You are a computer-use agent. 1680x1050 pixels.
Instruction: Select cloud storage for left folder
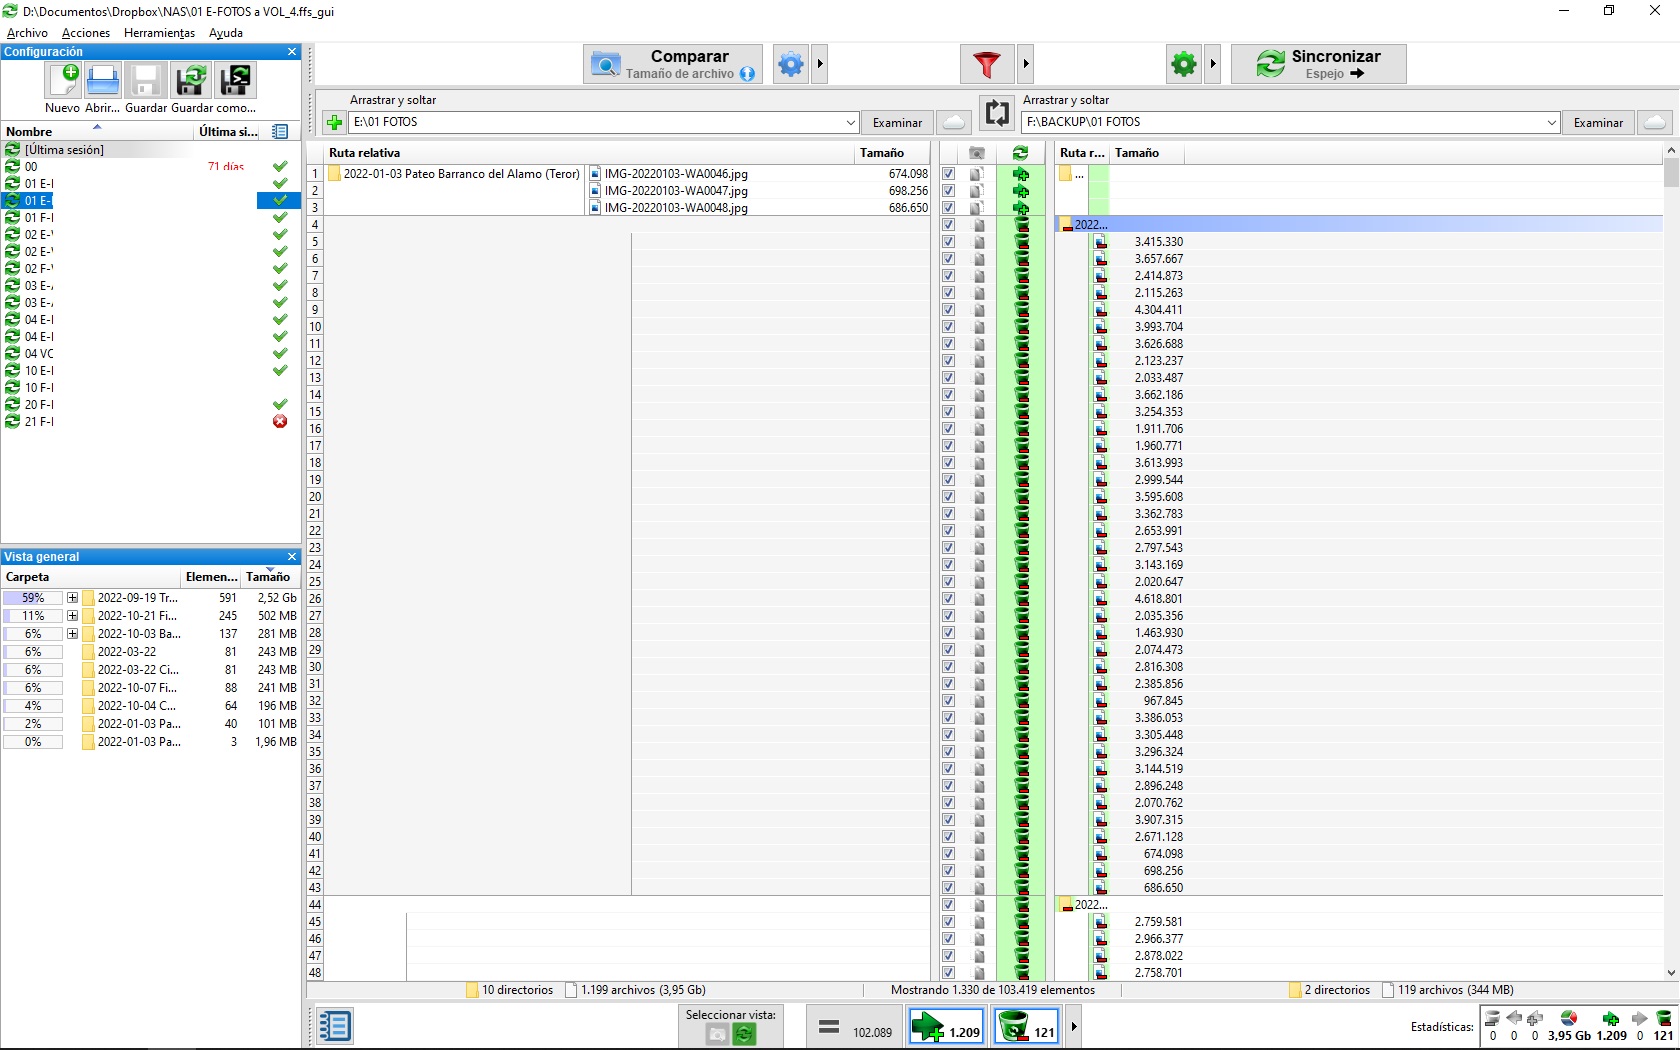point(955,122)
